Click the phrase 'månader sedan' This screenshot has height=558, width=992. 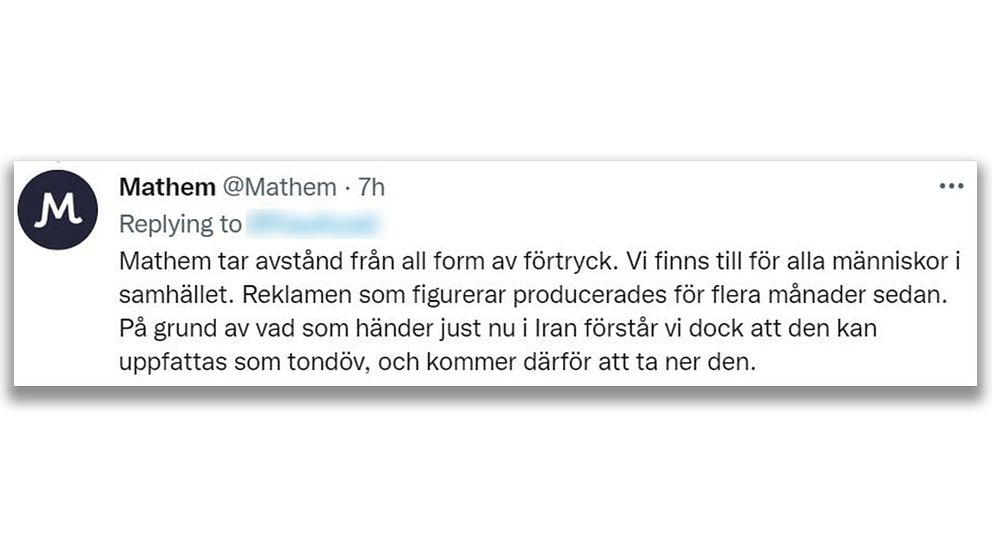pos(875,294)
